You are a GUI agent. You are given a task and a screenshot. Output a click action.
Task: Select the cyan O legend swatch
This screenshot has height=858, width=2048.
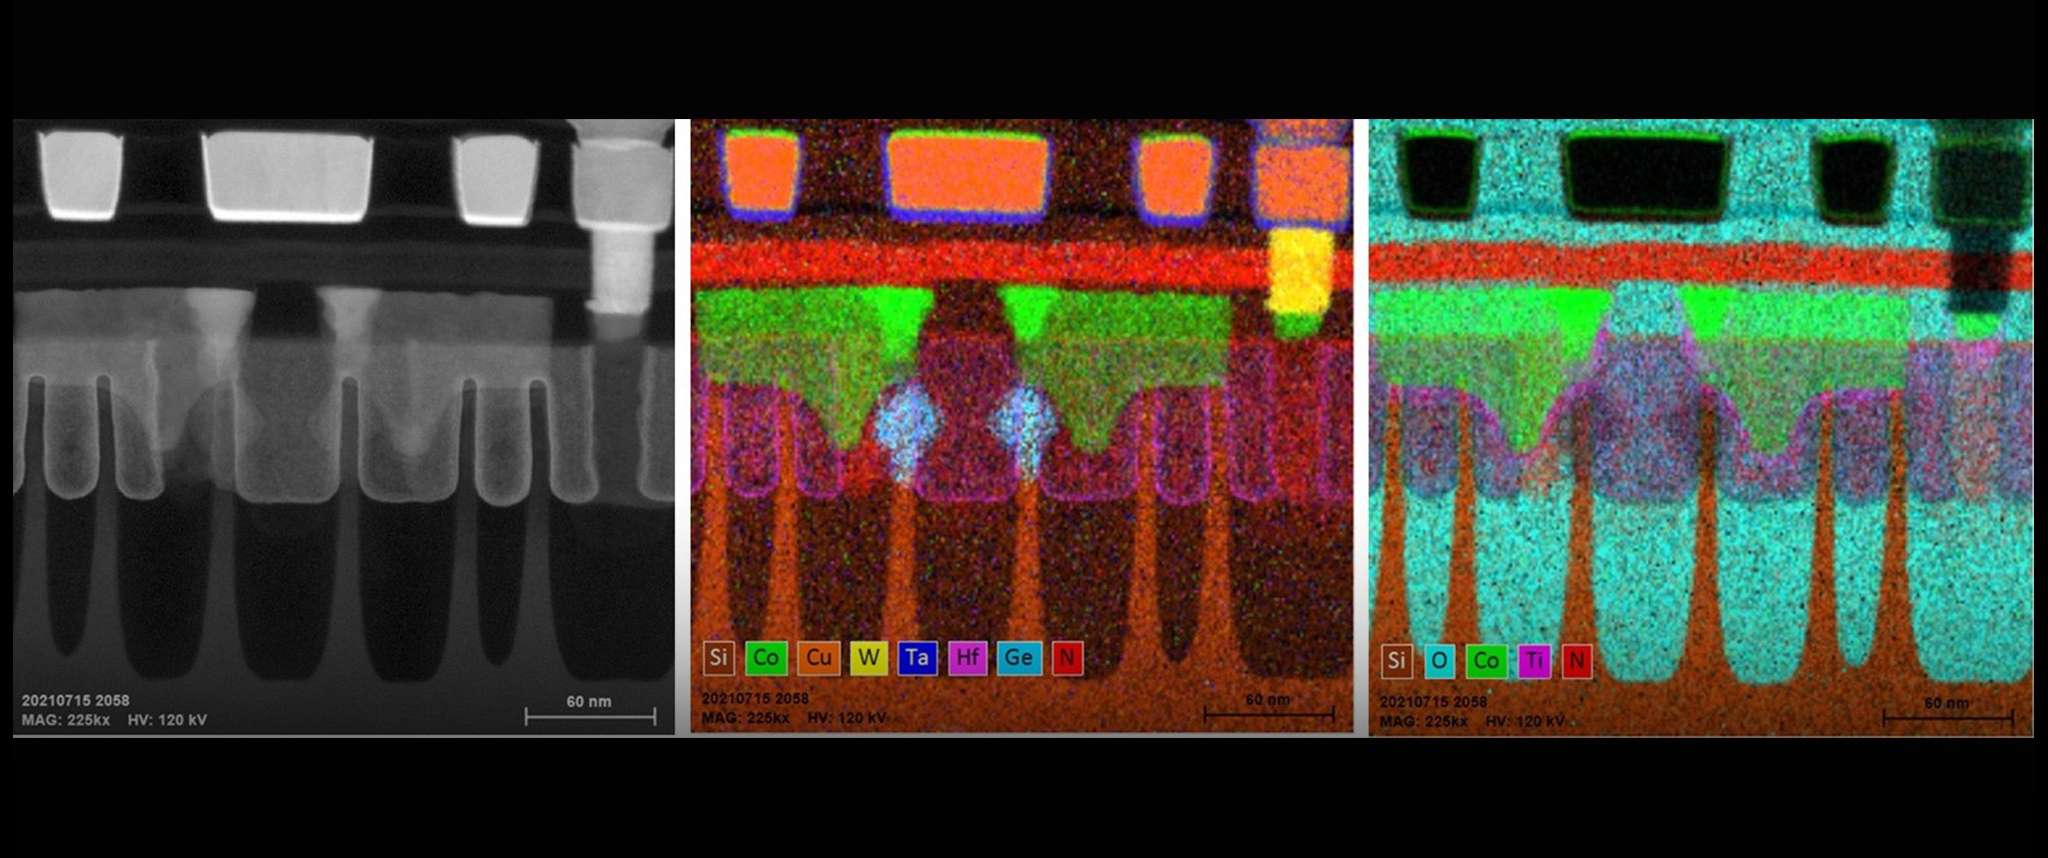tap(1438, 661)
